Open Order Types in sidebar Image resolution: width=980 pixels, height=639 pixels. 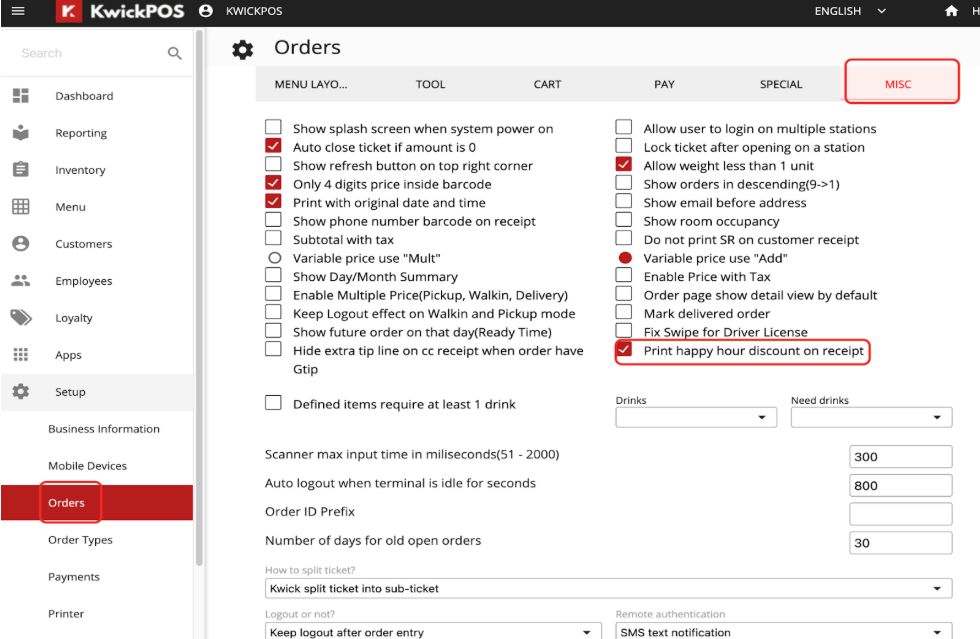click(81, 540)
